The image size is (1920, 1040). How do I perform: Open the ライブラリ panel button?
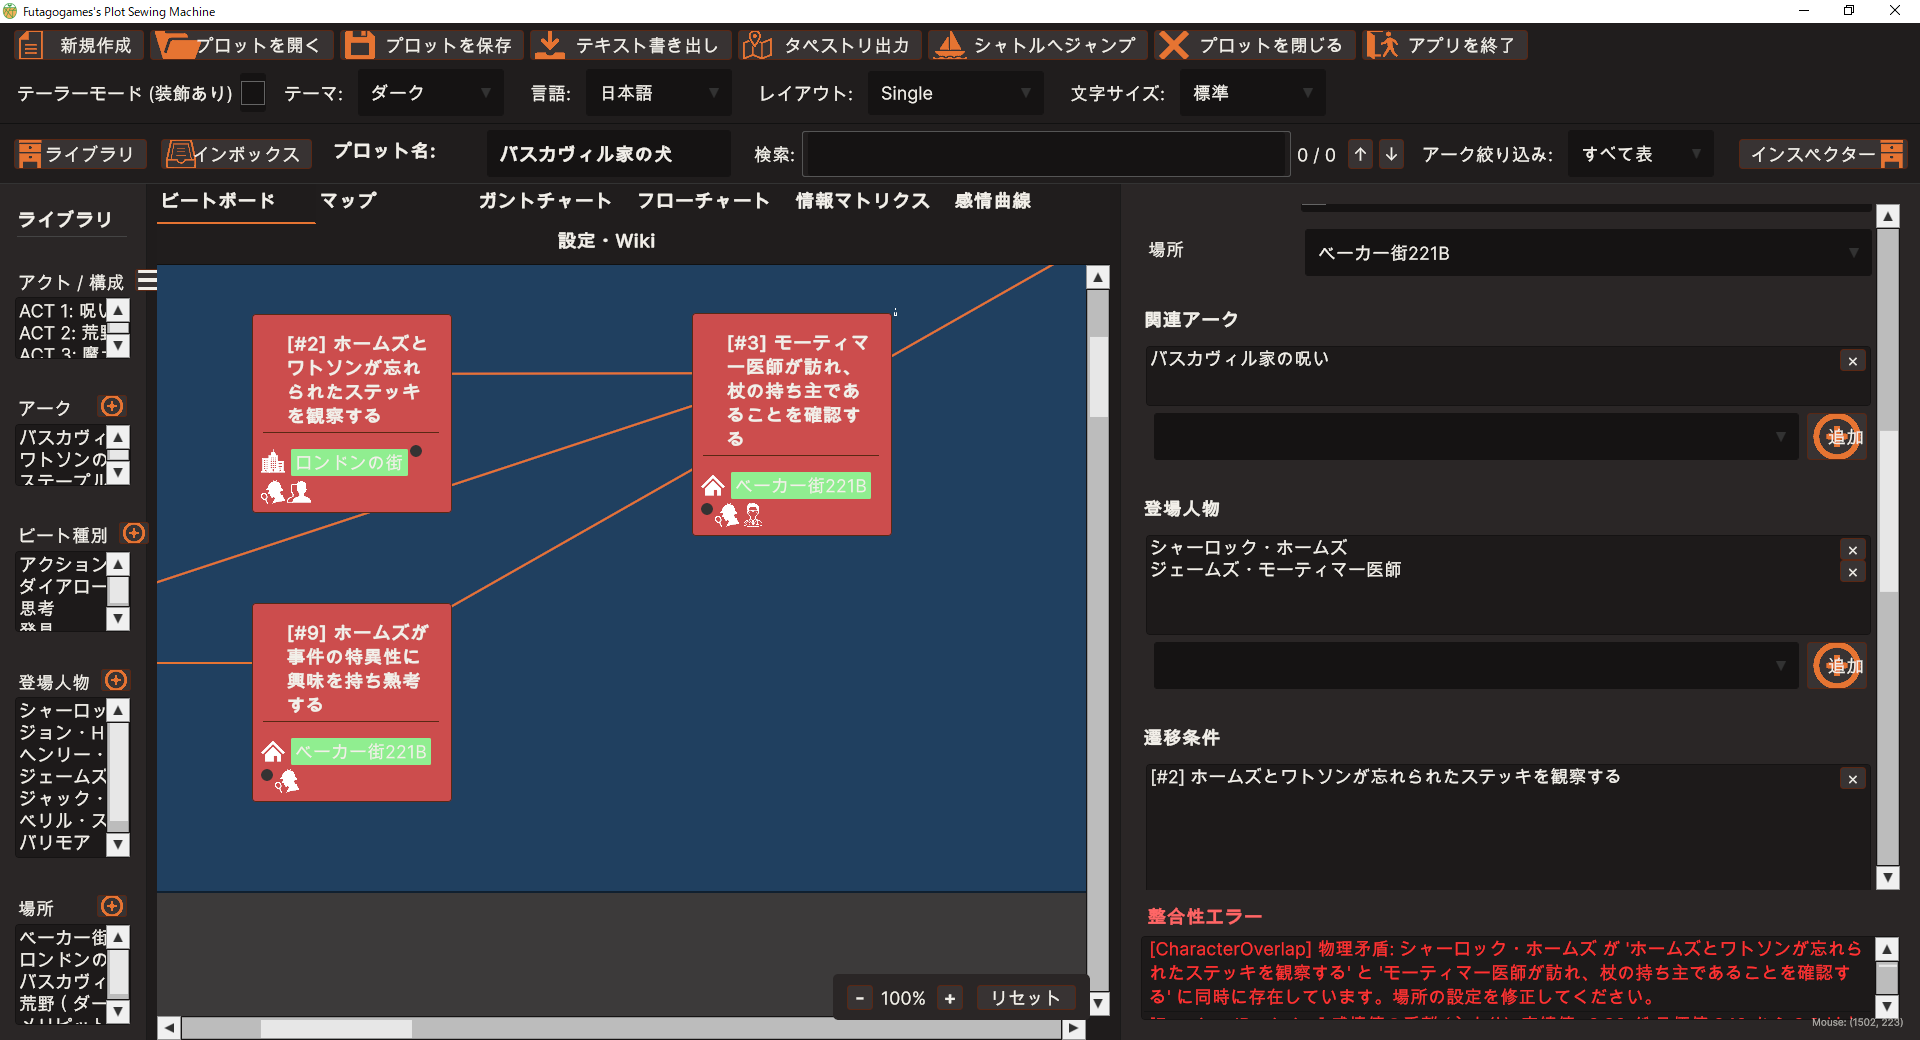coord(81,154)
